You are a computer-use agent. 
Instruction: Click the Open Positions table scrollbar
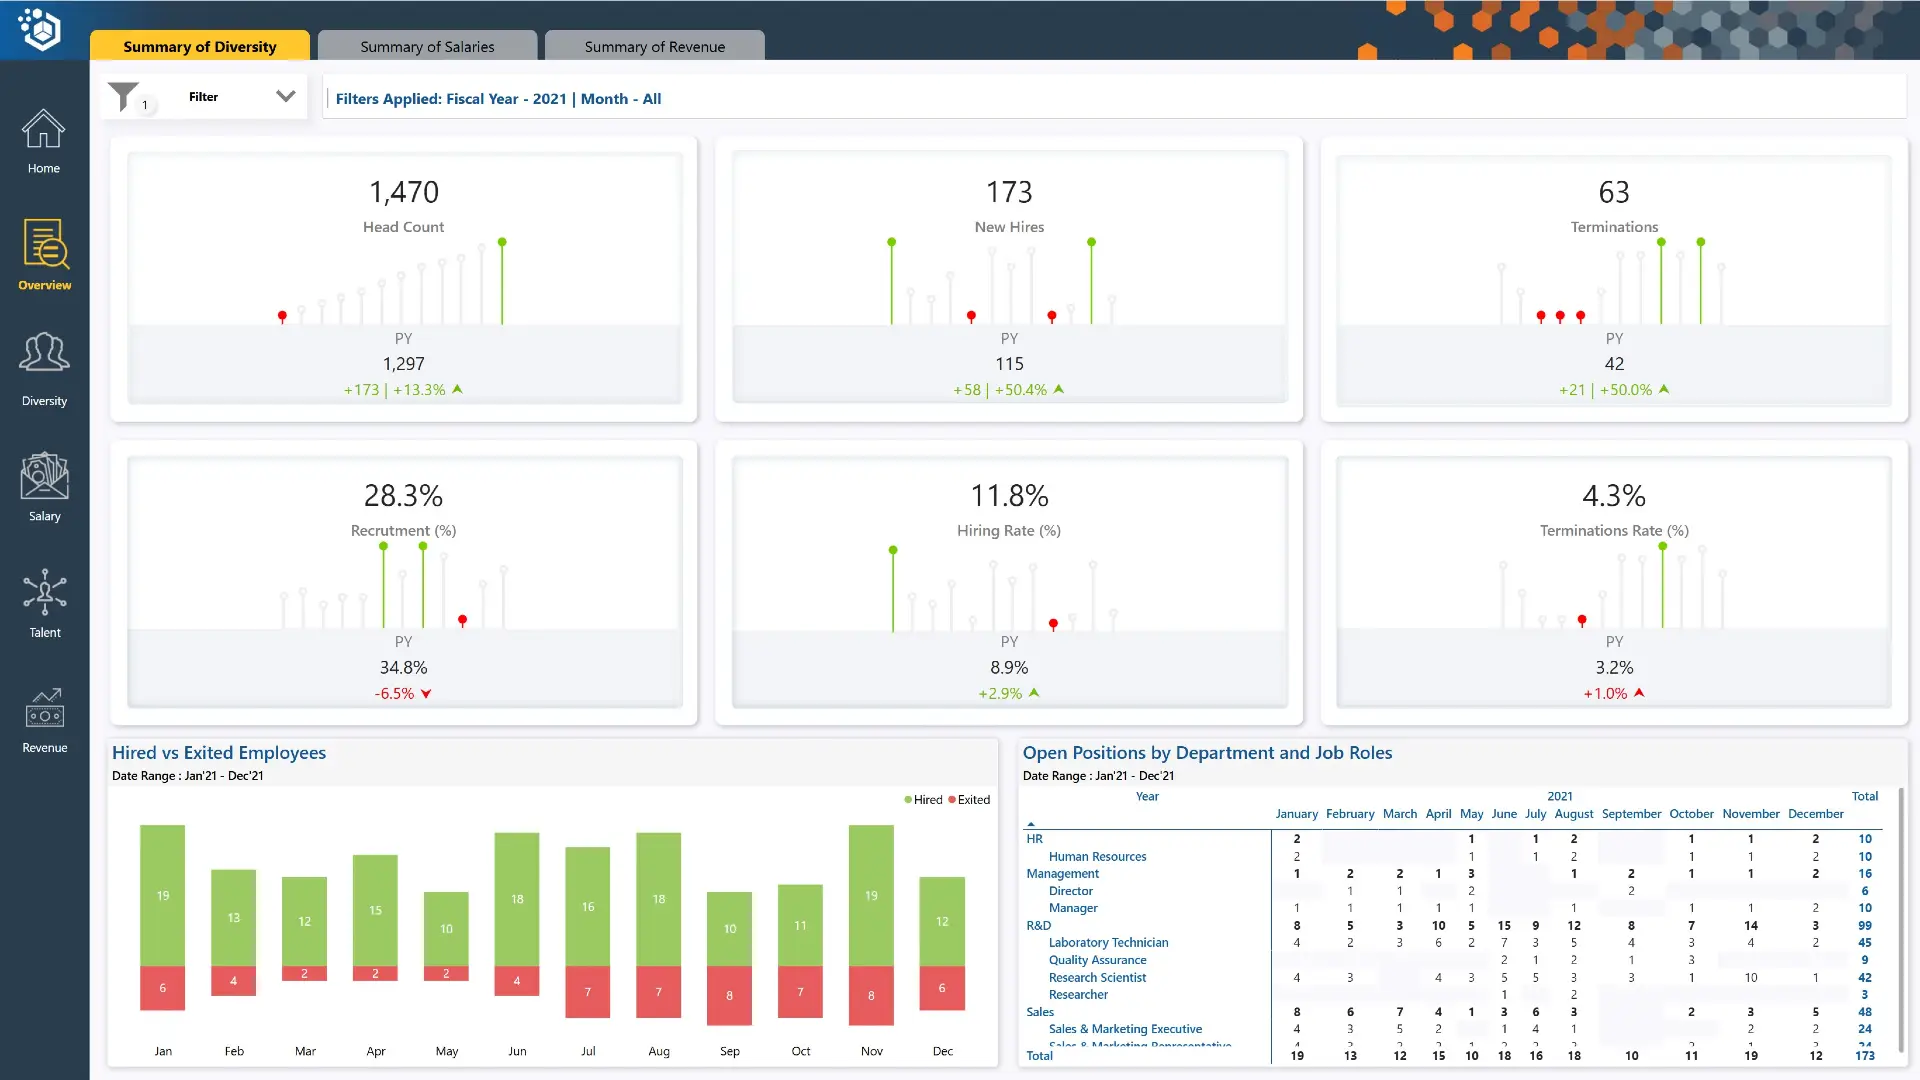click(x=1900, y=920)
